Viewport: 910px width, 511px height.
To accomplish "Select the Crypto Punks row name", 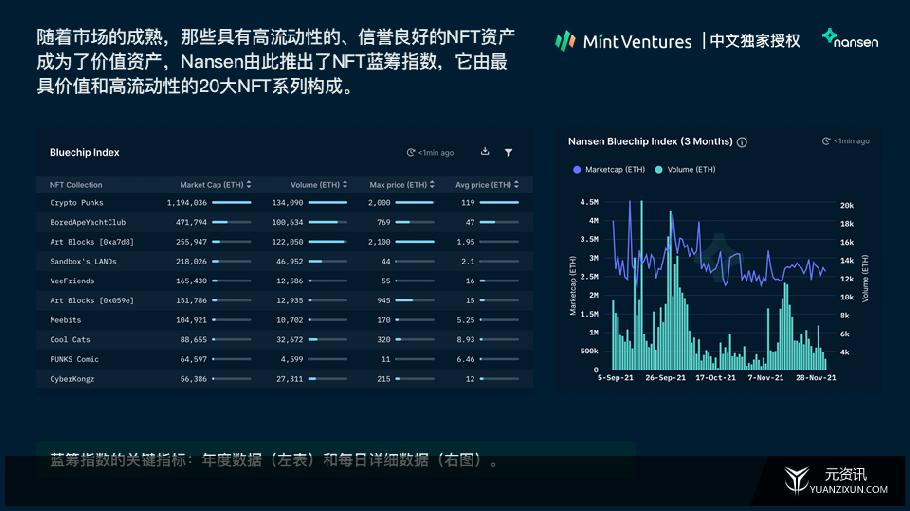I will pos(77,203).
